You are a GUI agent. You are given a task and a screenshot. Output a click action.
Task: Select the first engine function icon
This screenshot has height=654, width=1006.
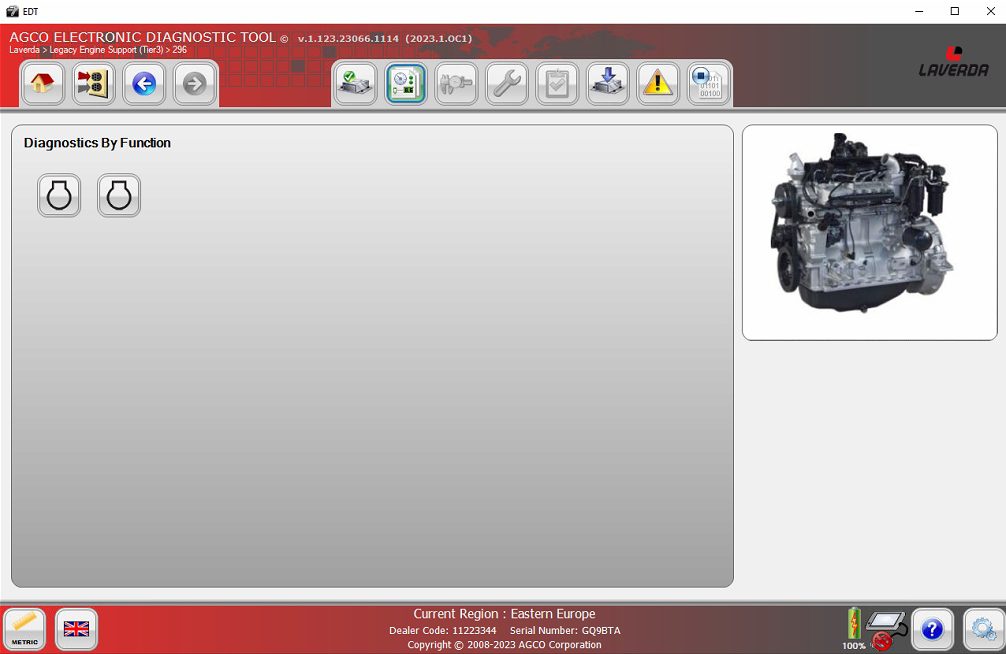pyautogui.click(x=58, y=195)
